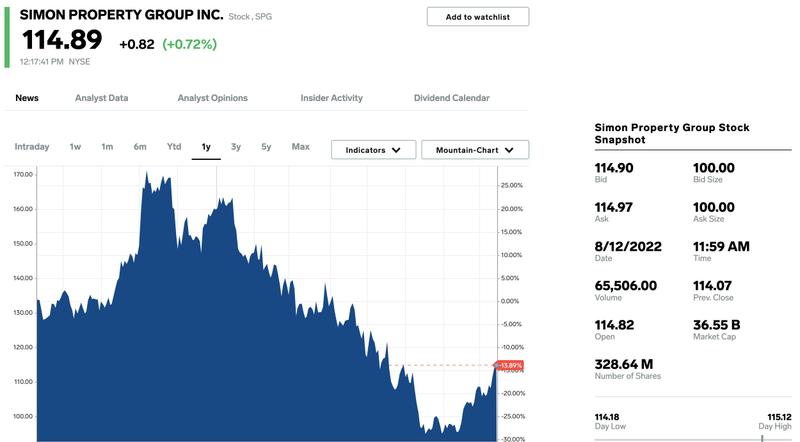The width and height of the screenshot is (800, 442).
Task: Switch chart to Ytd range
Action: (x=174, y=147)
